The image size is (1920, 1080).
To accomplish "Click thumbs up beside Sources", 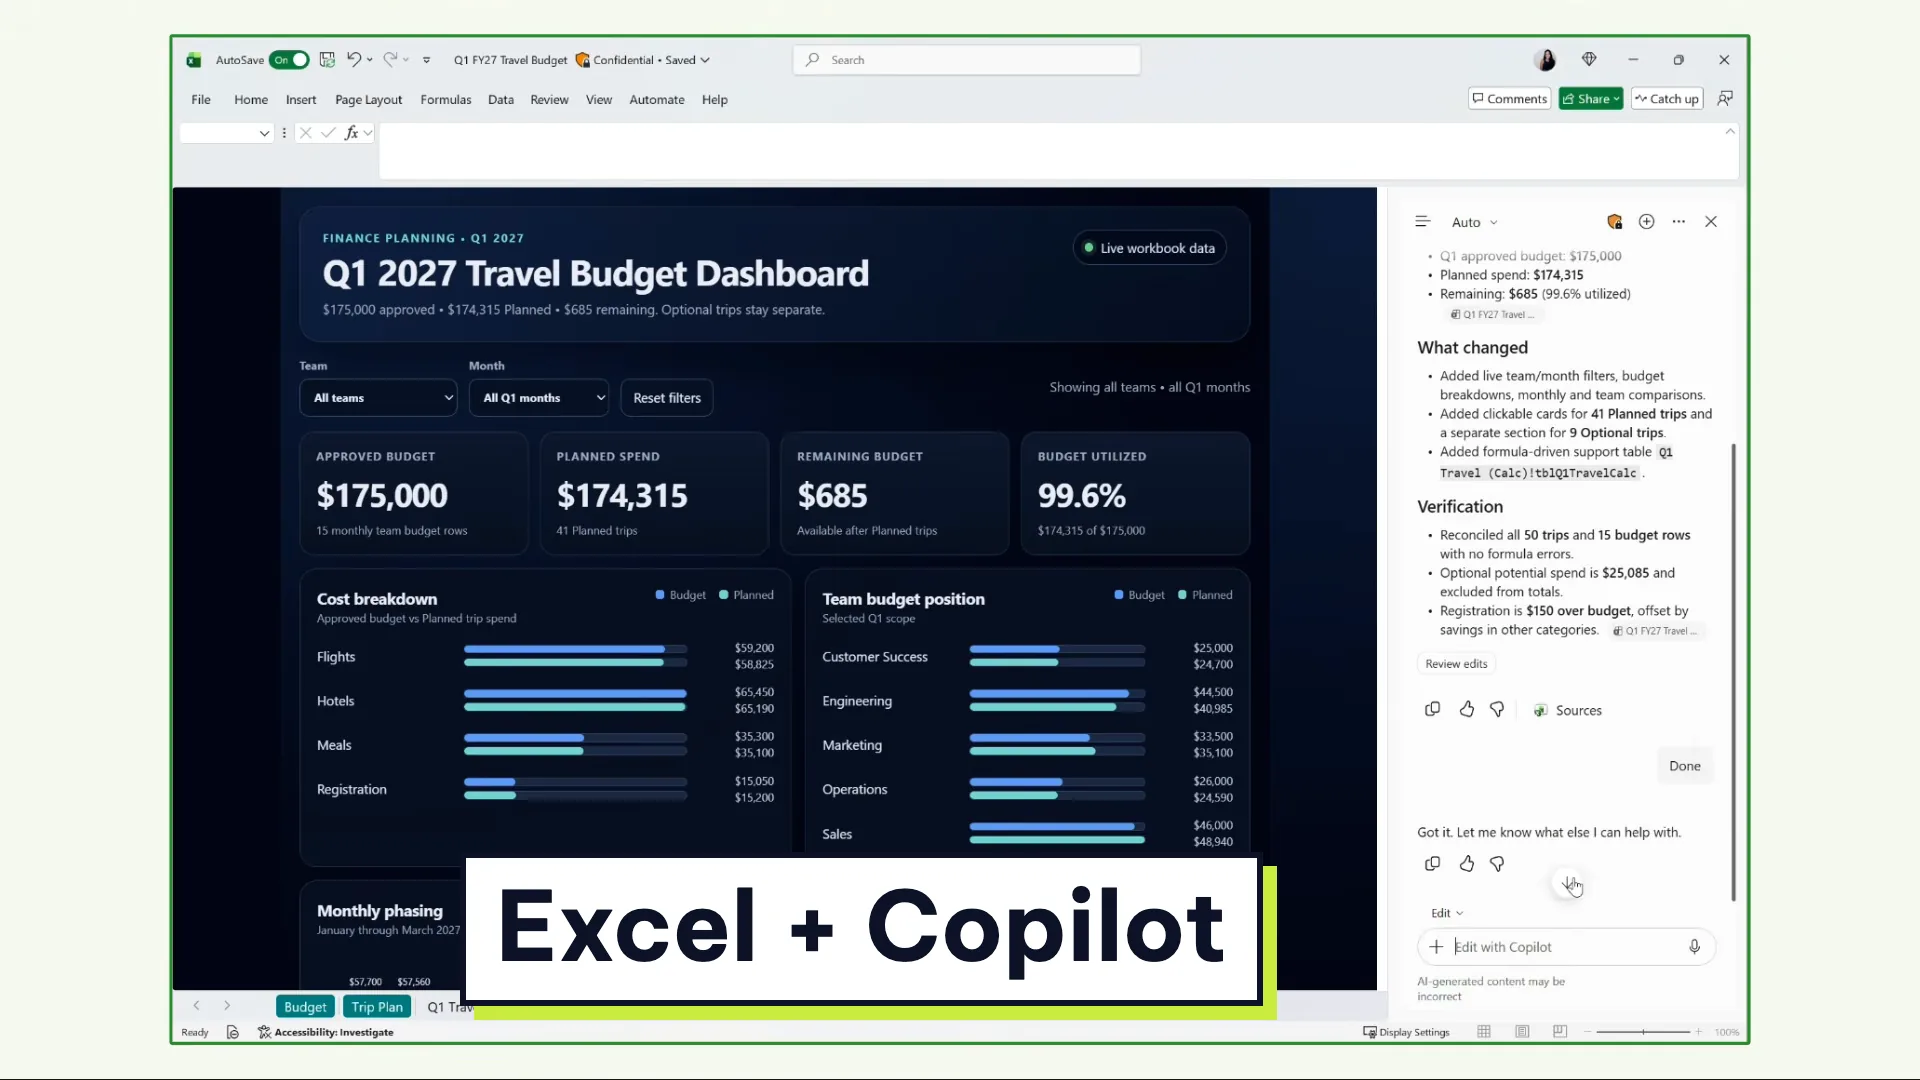I will tap(1467, 710).
